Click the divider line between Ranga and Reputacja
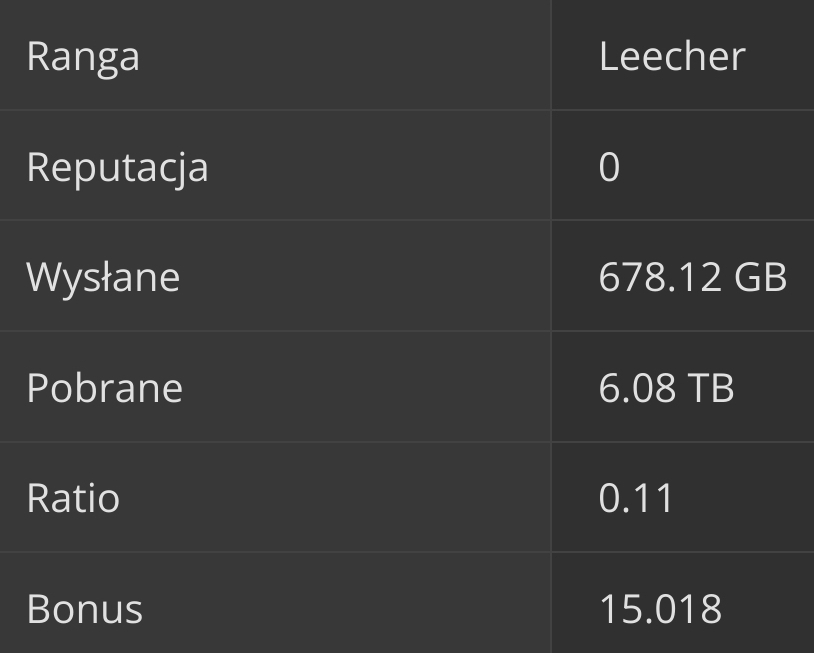 coord(275,110)
